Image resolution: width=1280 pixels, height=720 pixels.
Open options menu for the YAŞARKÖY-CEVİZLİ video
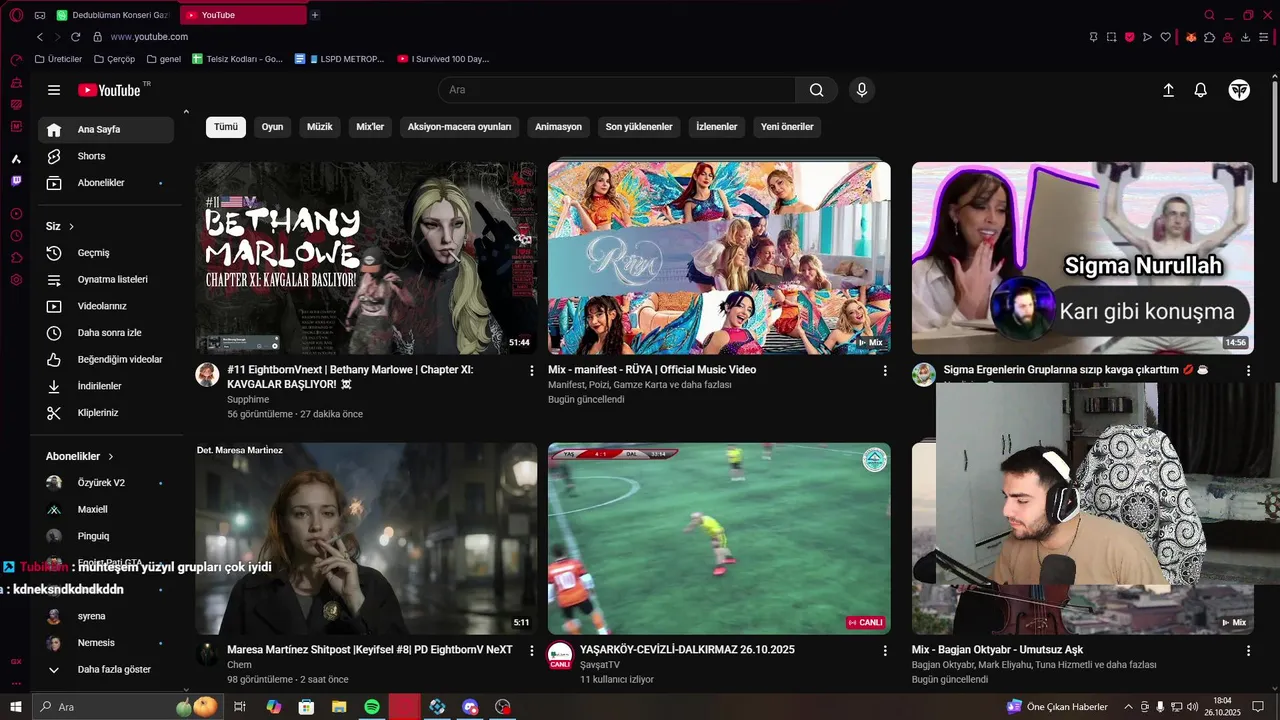(x=885, y=651)
